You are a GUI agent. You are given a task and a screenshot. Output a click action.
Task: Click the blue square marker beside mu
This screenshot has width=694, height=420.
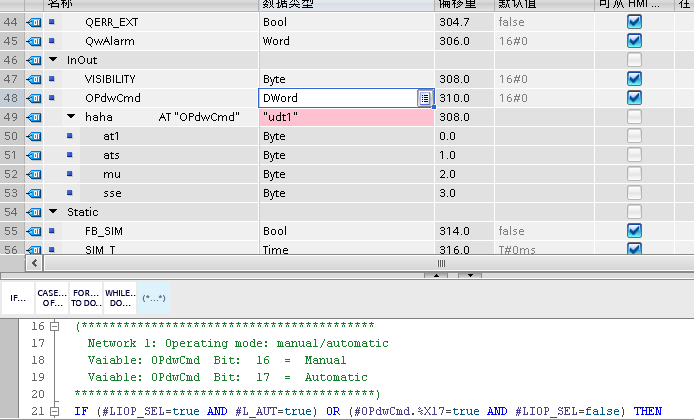tap(69, 174)
